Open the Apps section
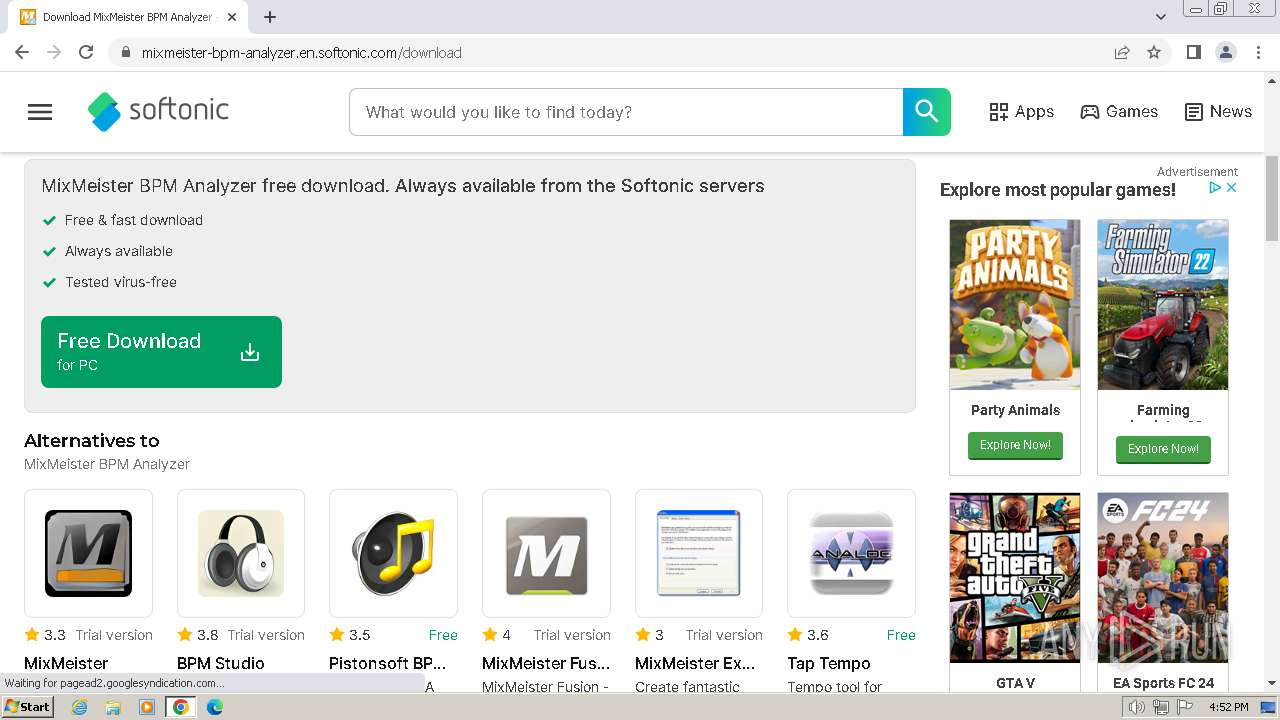Screen dimensions: 1280x720 coord(1021,112)
